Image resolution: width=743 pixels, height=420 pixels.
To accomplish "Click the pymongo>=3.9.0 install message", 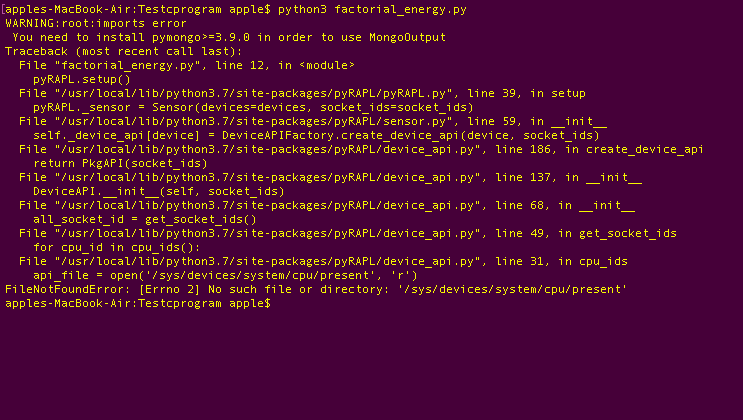I will click(229, 37).
